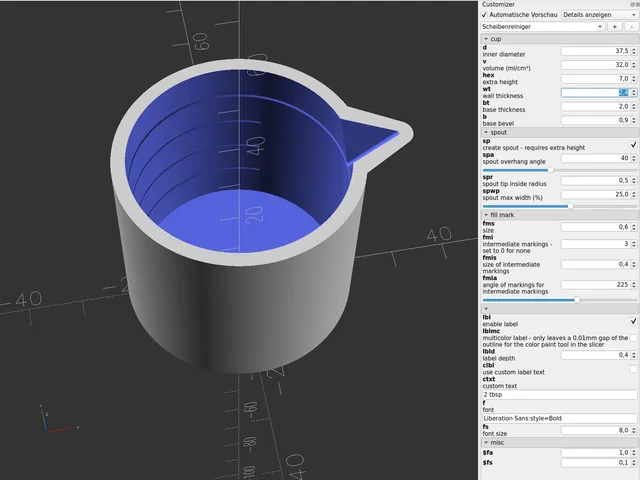Screen dimensions: 640x480
Task: Click the $fs spinner arrows
Action: point(634,463)
